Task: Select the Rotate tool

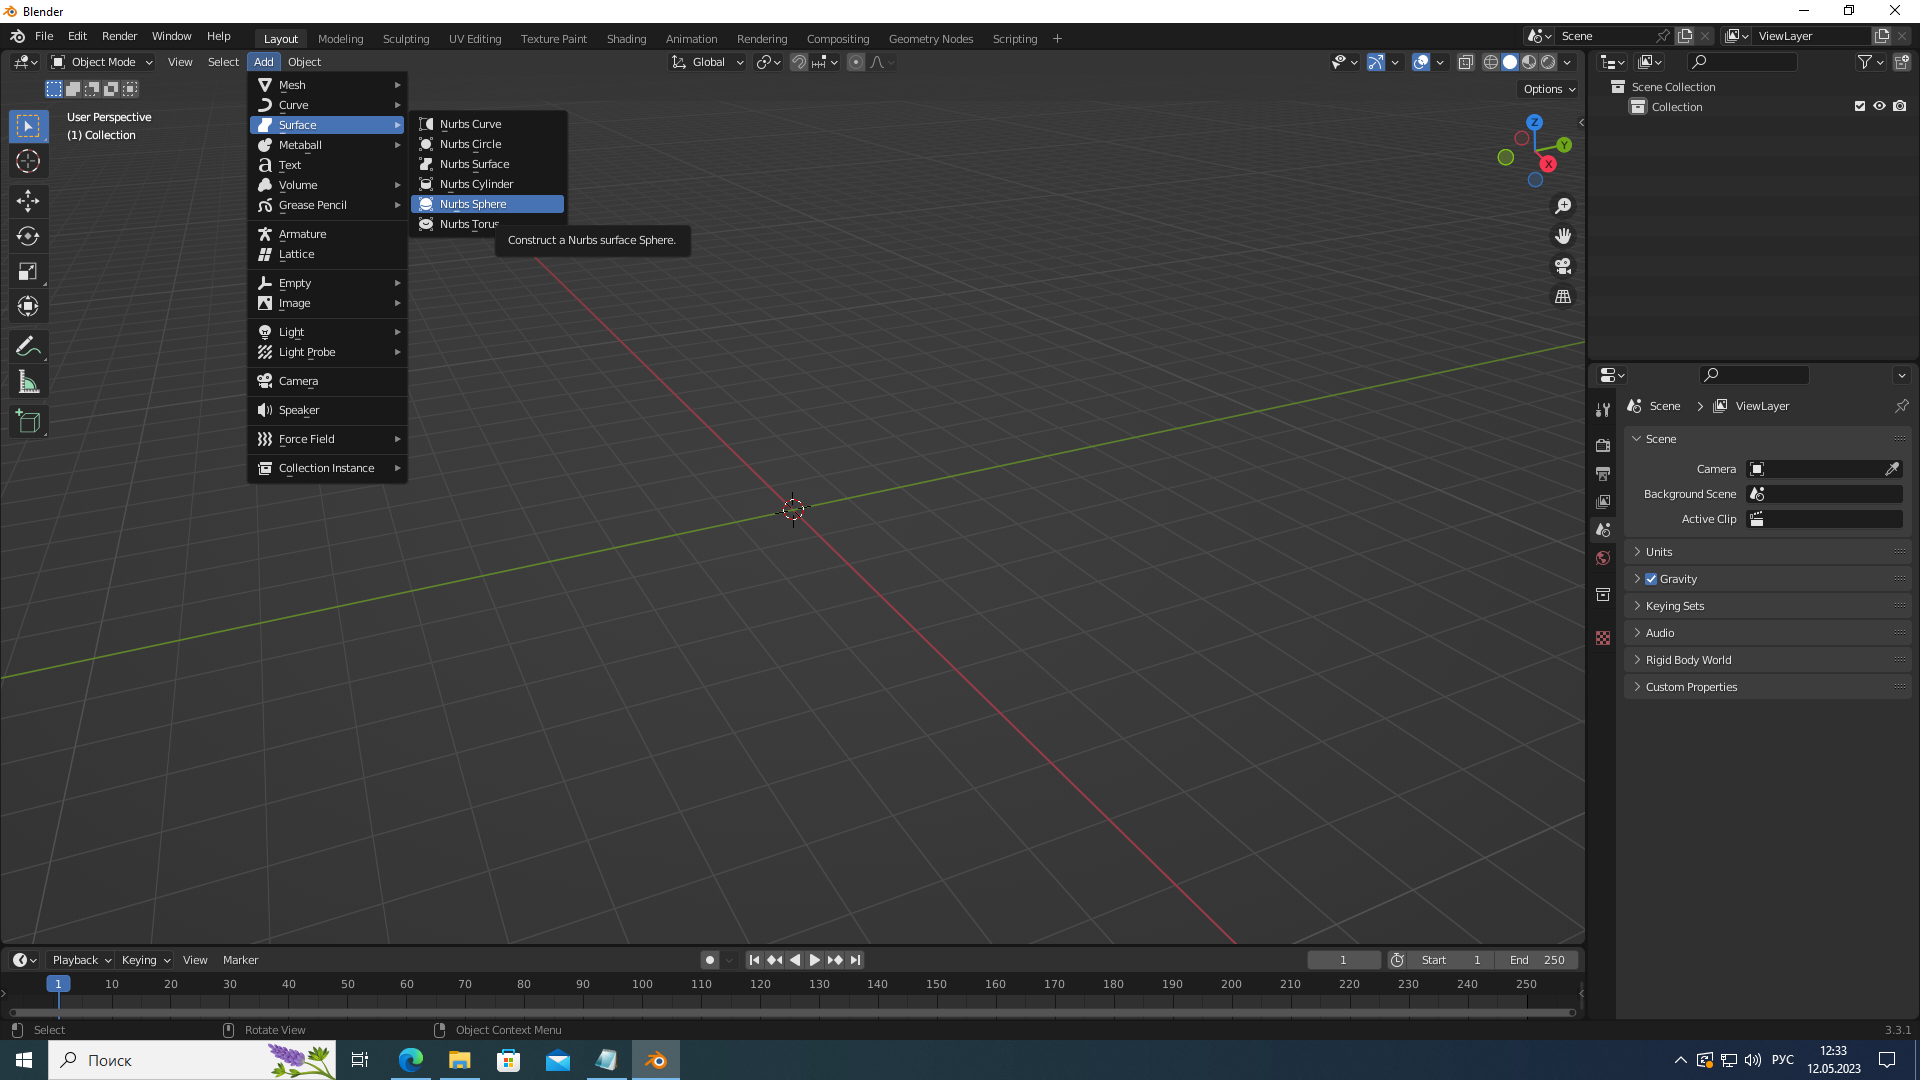Action: coord(28,236)
